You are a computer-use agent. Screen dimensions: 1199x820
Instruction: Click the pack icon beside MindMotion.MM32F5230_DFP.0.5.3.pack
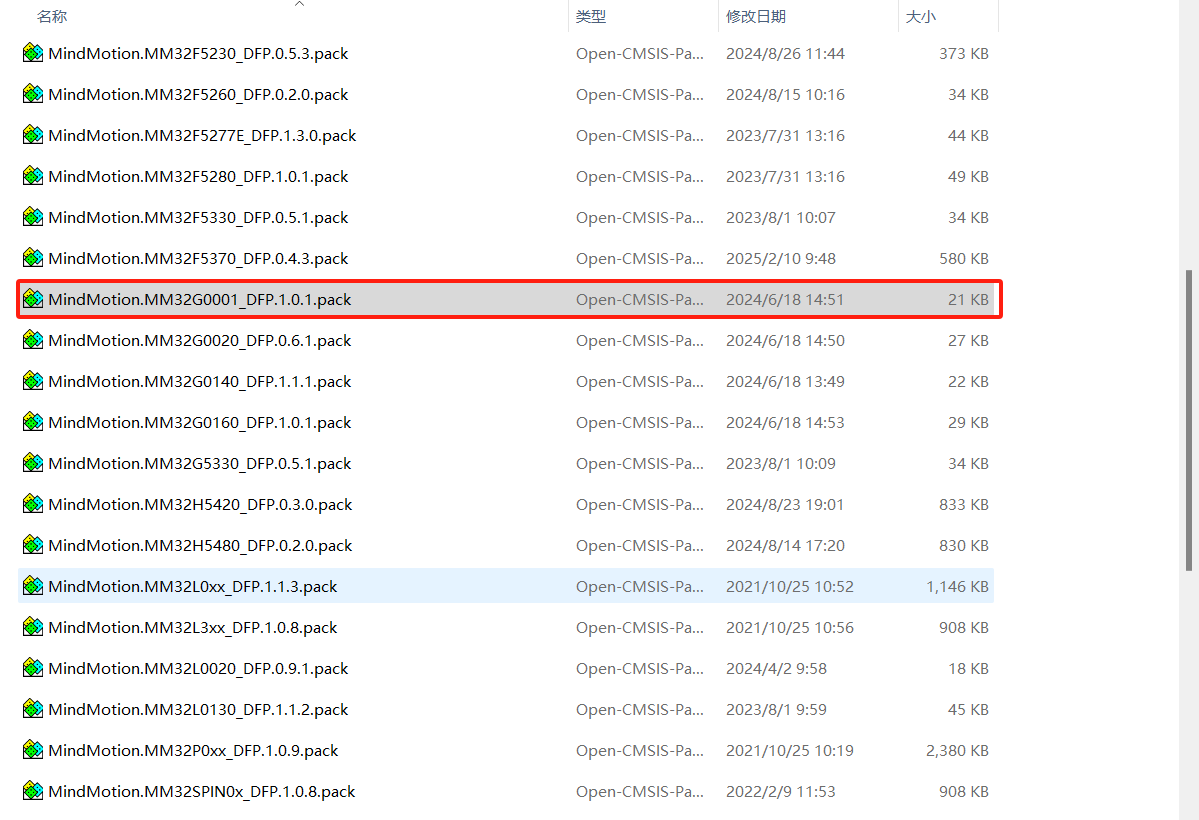pyautogui.click(x=33, y=53)
